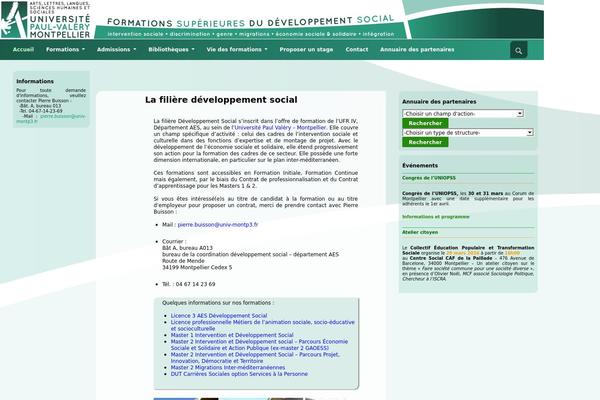Click the '34199 Montpellier Cedex 5' address line
Viewport: 600px width, 400px height.
[x=197, y=268]
